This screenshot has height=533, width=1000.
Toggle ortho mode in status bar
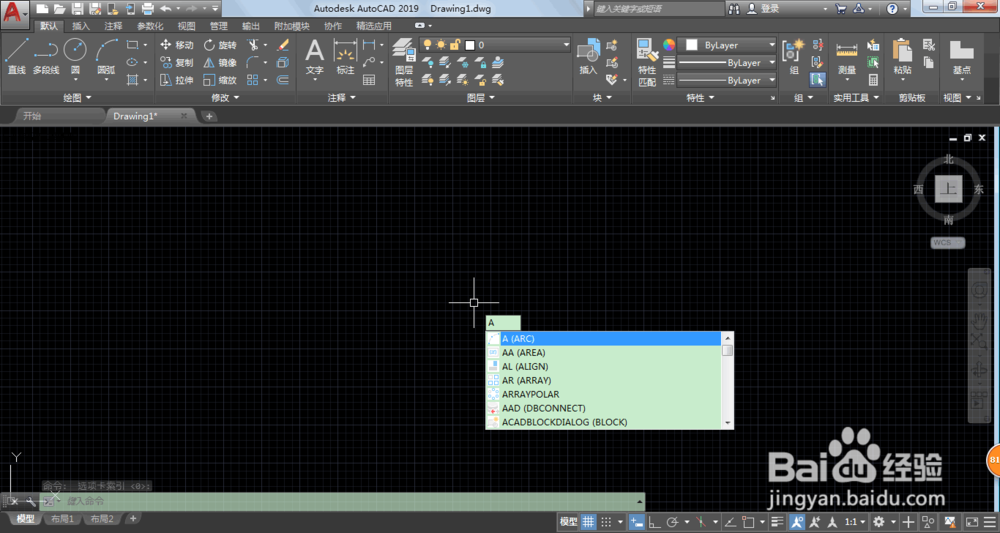coord(654,522)
